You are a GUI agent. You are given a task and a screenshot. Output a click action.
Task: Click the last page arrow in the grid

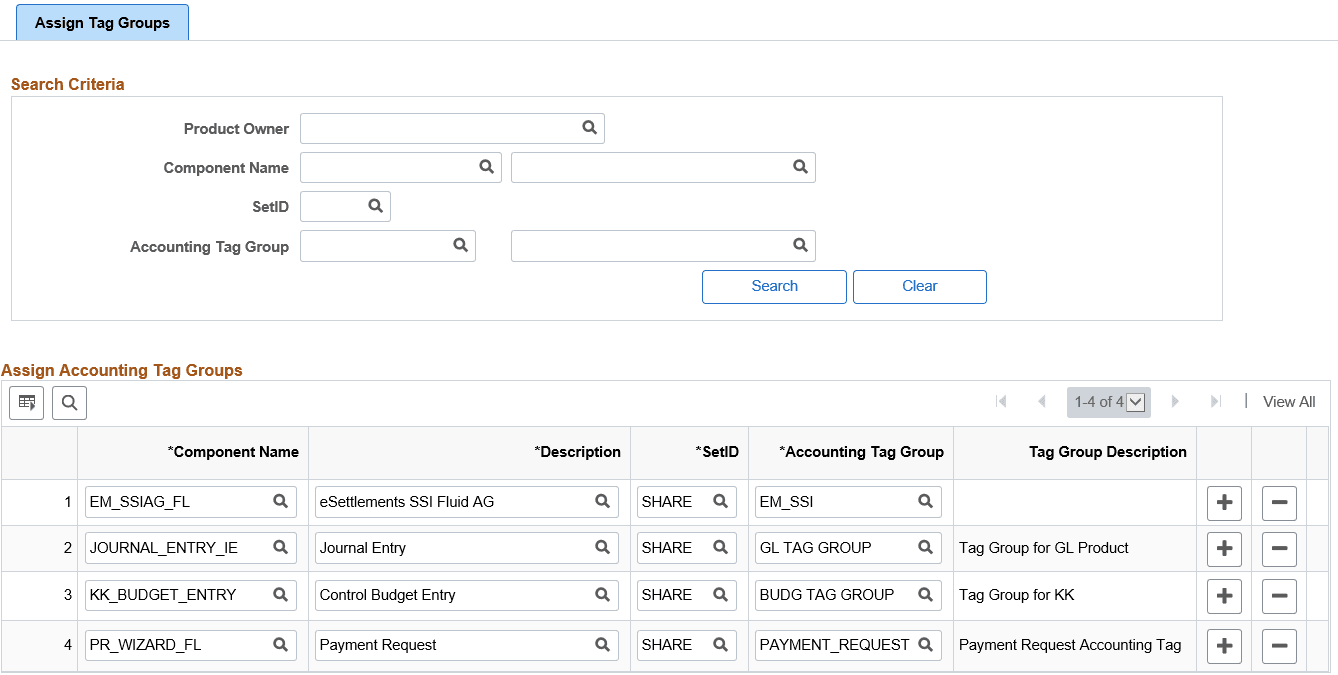[1215, 401]
